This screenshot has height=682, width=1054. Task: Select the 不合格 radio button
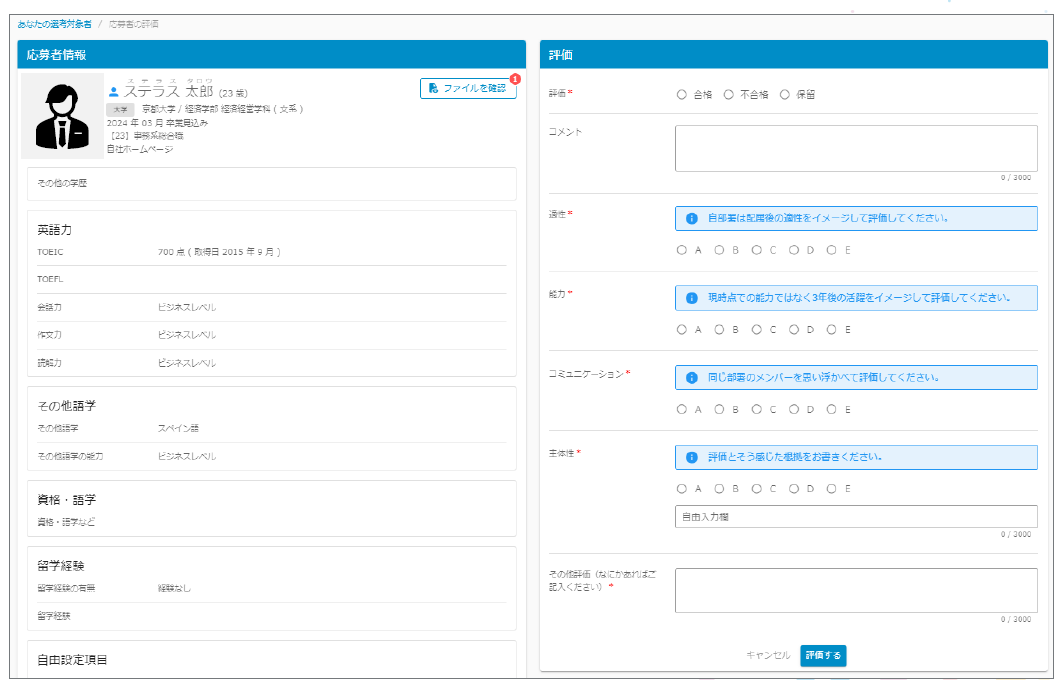tap(729, 95)
